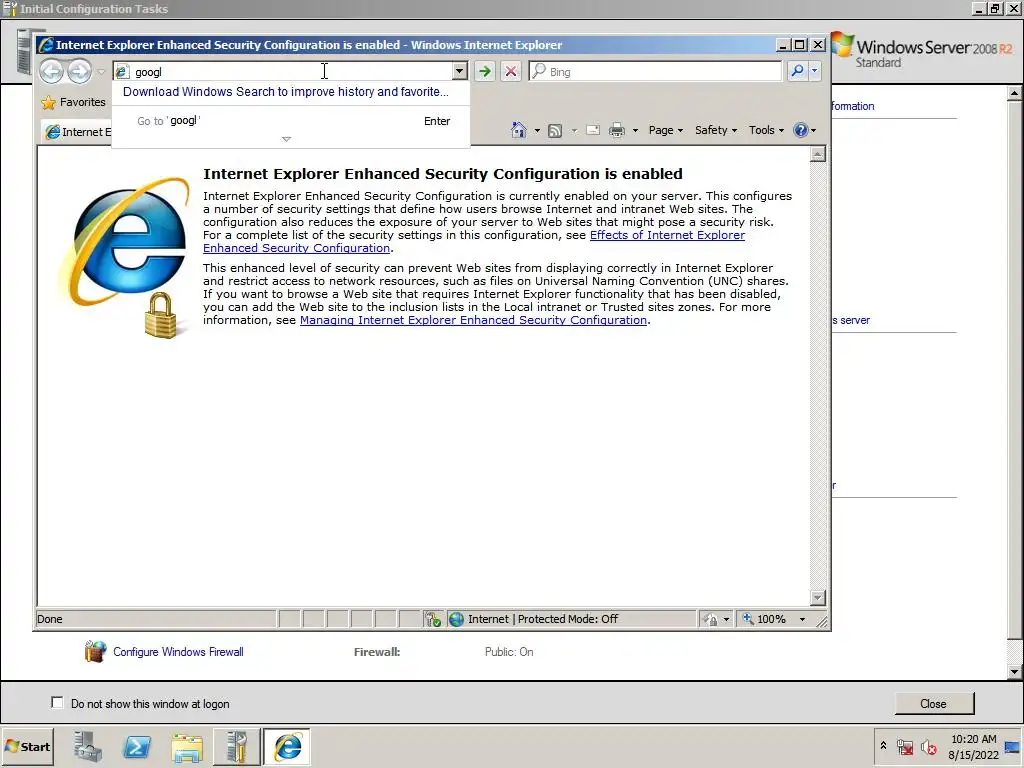1024x768 pixels.
Task: Open the zoom level dropdown arrow
Action: (802, 619)
